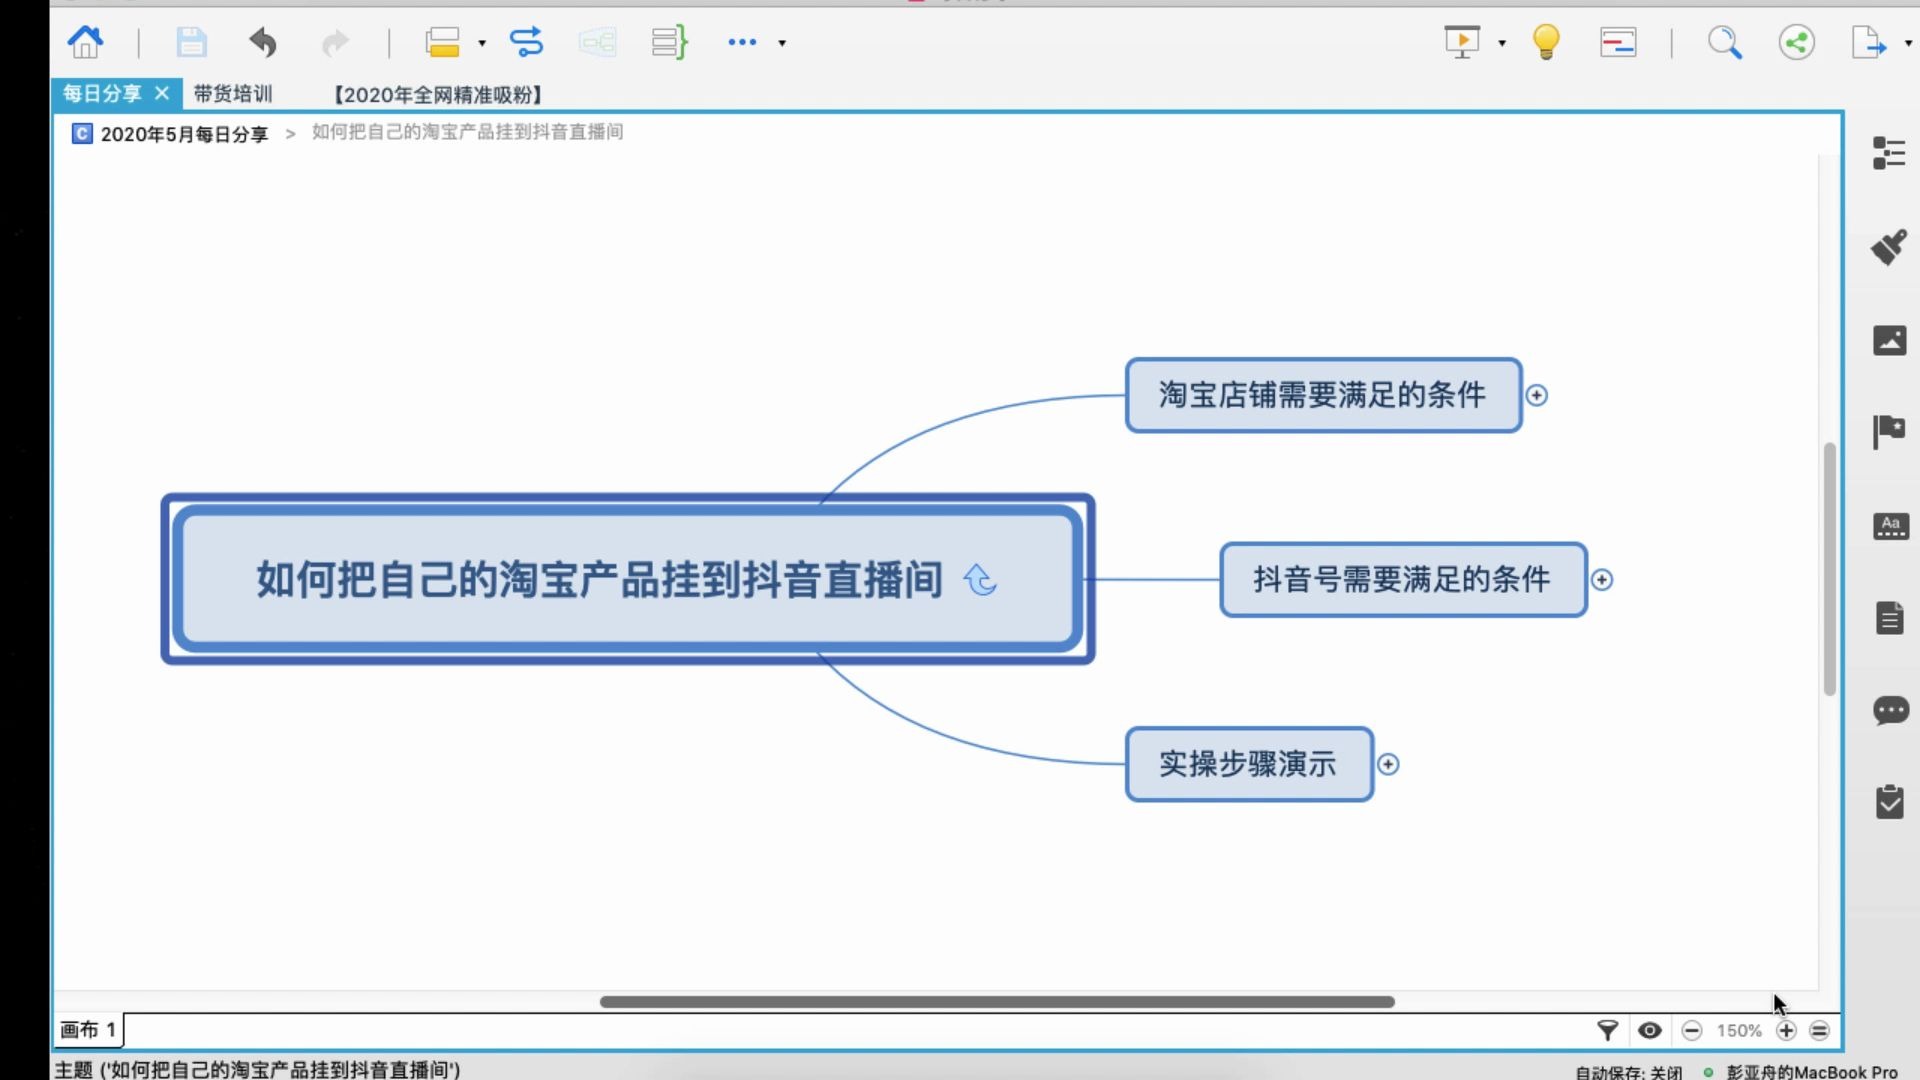Viewport: 1920px width, 1080px height.
Task: Go to 2020年5月每日分享 in breadcrumb
Action: tap(184, 134)
